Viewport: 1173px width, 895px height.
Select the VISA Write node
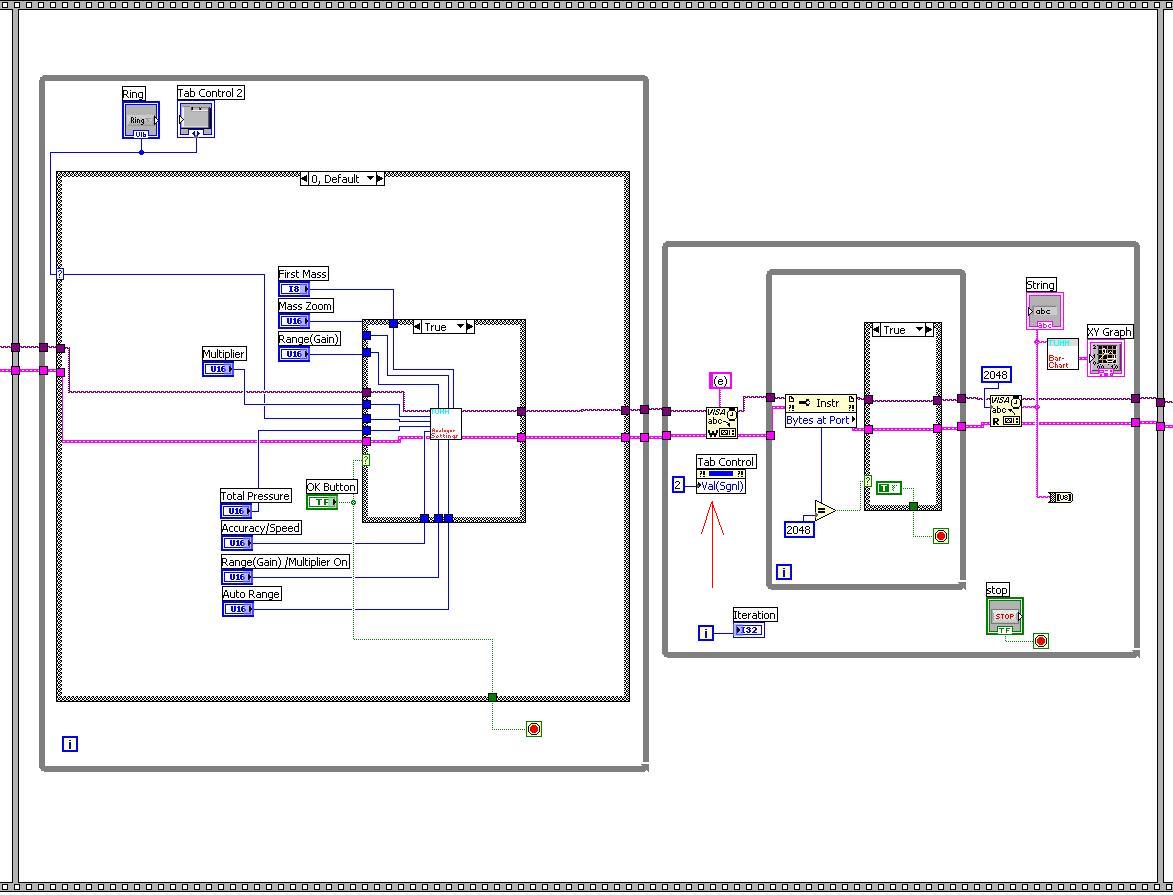tap(722, 423)
